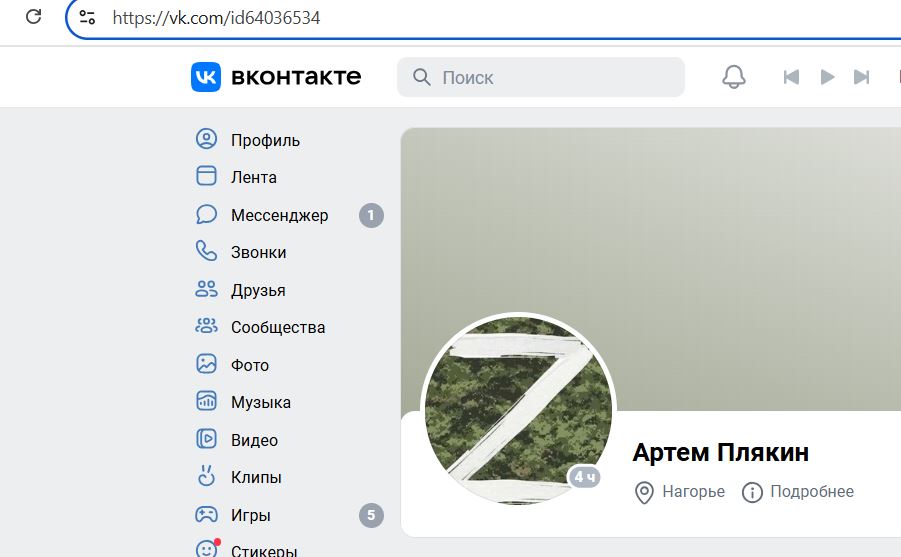Viewport: 901px width, 557px height.
Task: Click the info circle icon near Подробнее
Action: coord(752,492)
